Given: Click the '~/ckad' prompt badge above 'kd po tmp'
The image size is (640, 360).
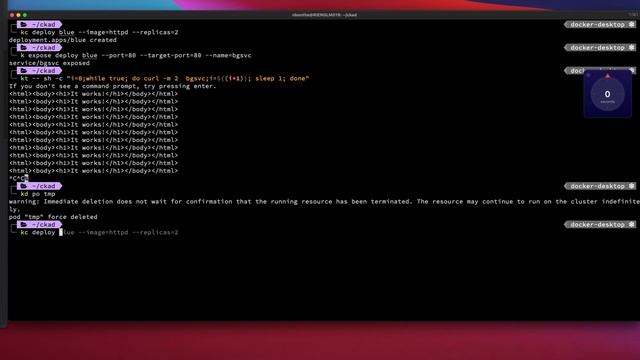Looking at the screenshot, I should click(x=39, y=186).
